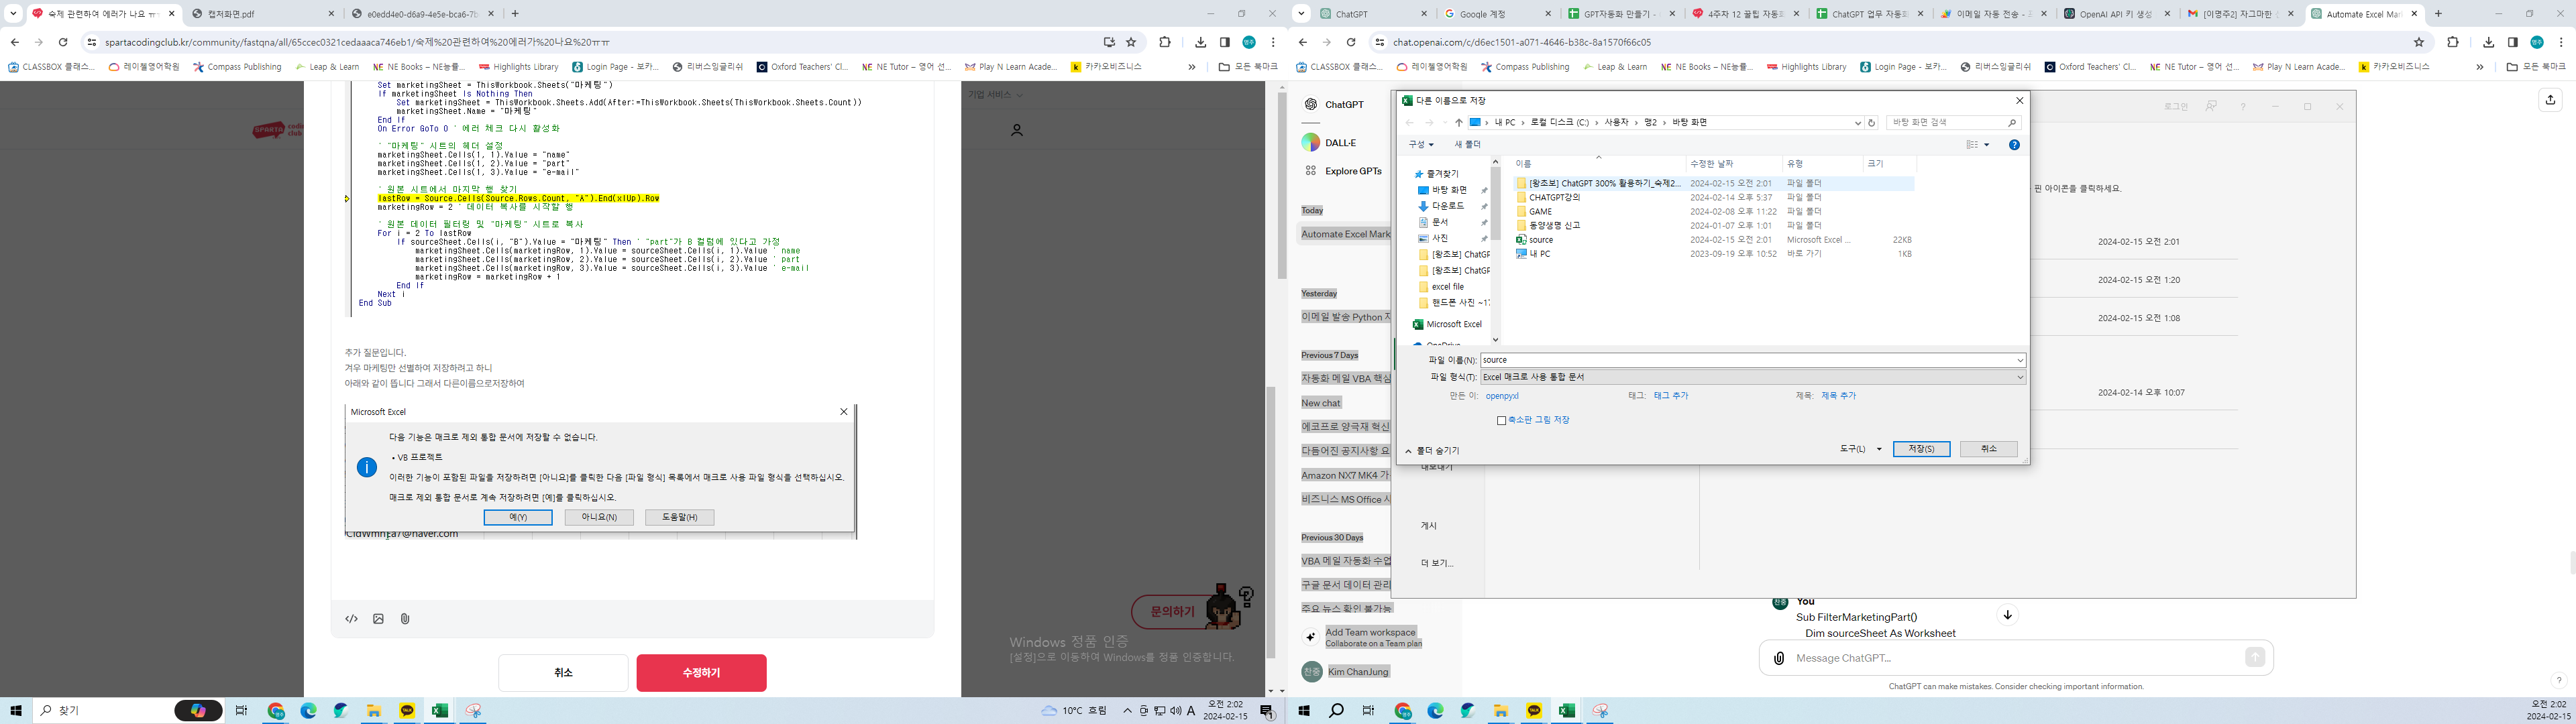The image size is (2576, 724).
Task: Open the Help icon in the Save As dialog
Action: pyautogui.click(x=2014, y=145)
